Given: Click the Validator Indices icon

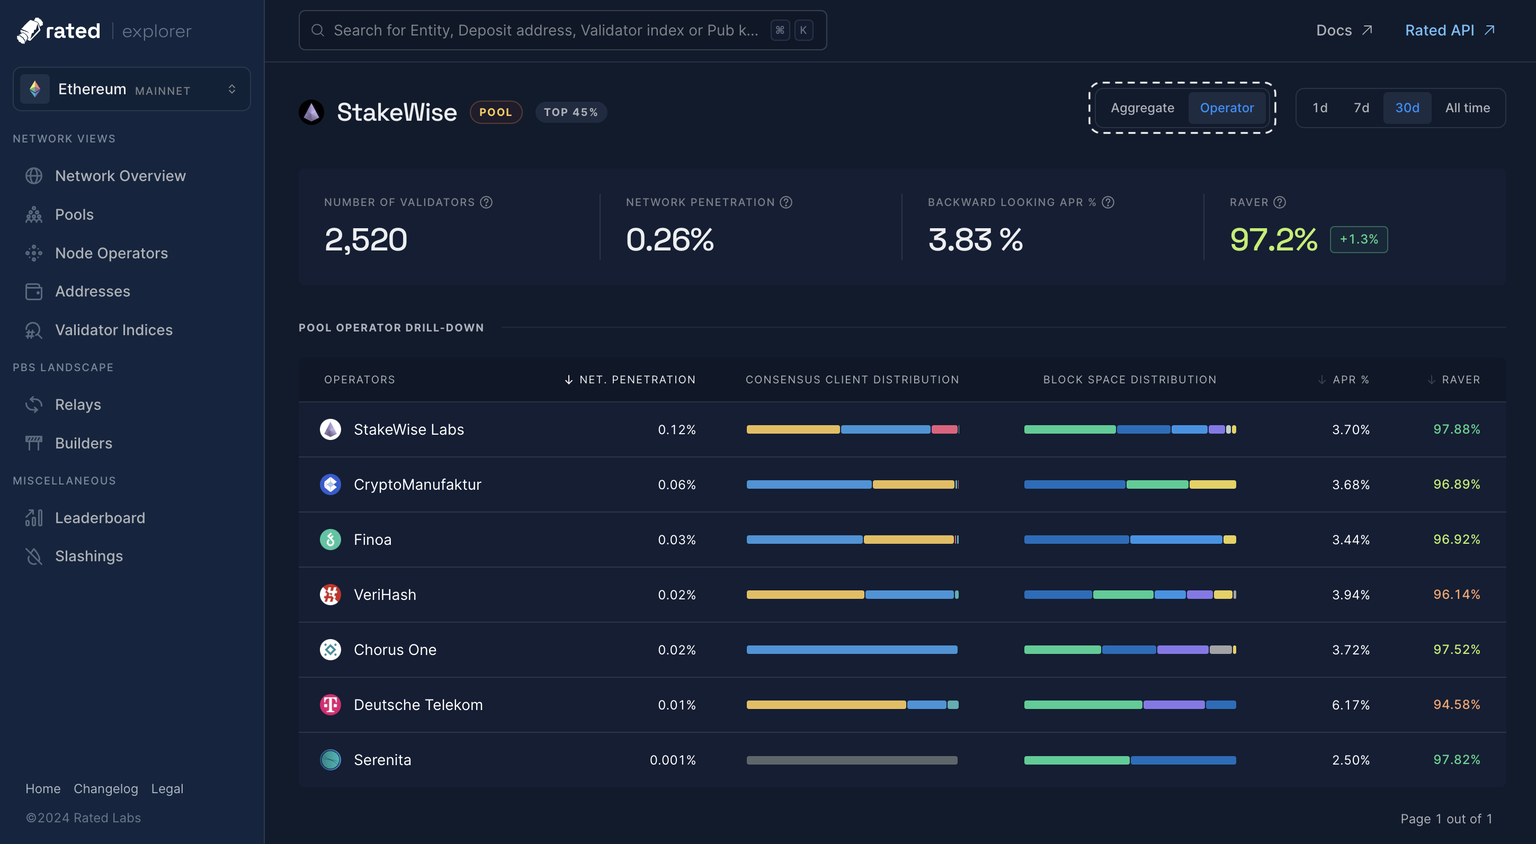Looking at the screenshot, I should 34,330.
